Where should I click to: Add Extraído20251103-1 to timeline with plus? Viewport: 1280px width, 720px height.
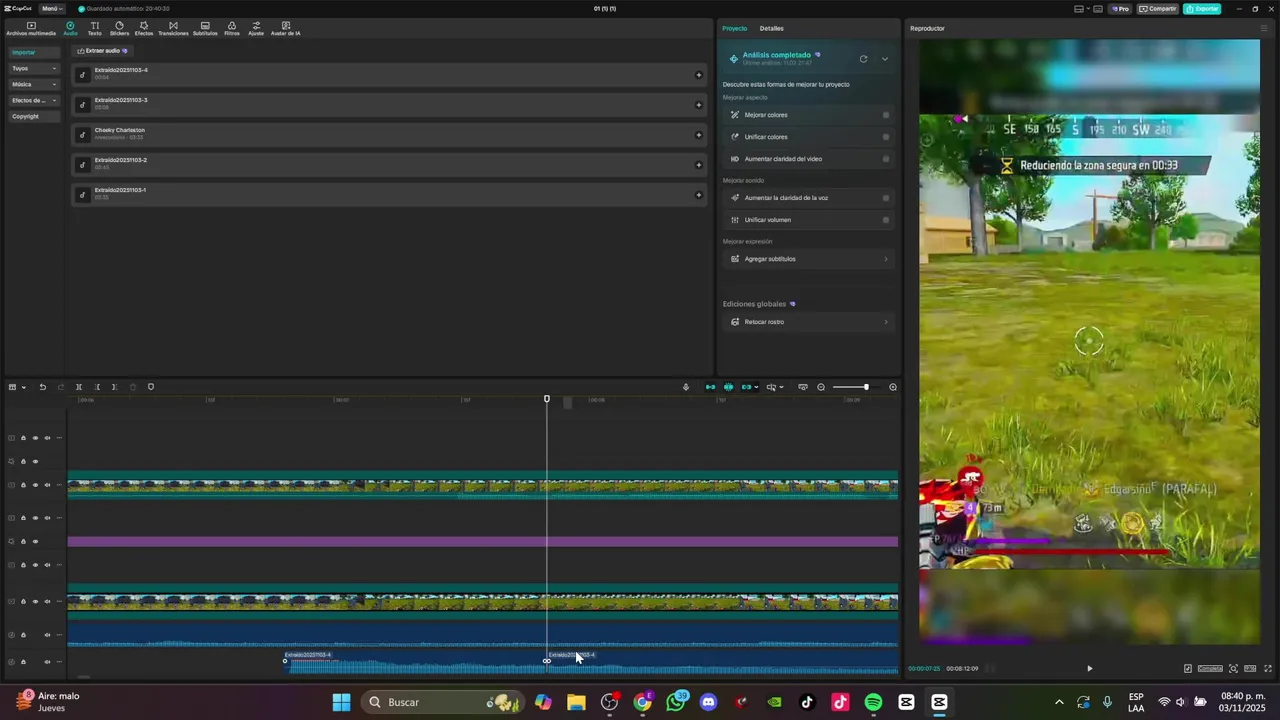click(698, 195)
